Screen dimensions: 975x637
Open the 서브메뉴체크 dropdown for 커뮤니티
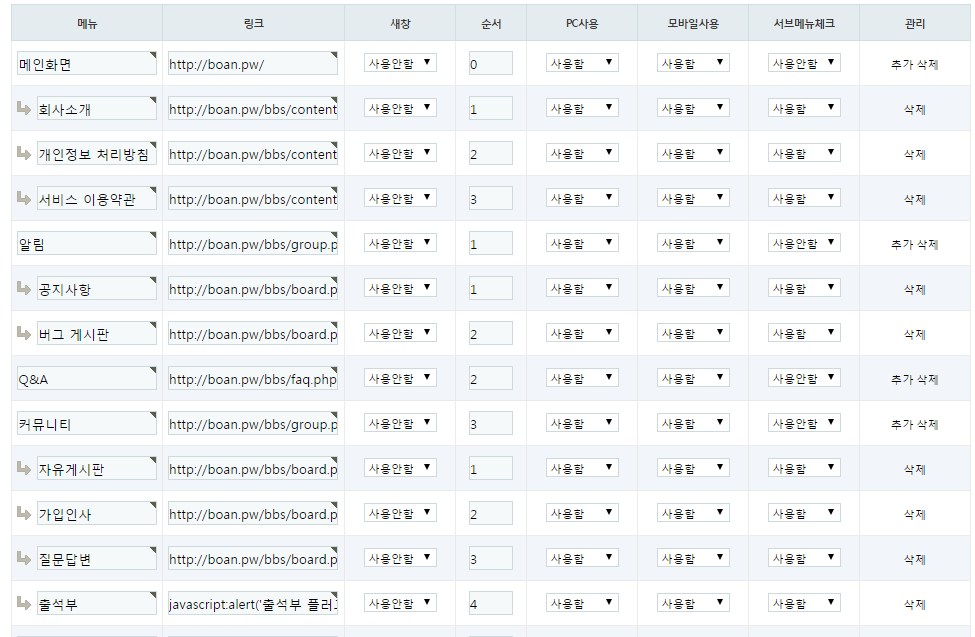(x=804, y=423)
